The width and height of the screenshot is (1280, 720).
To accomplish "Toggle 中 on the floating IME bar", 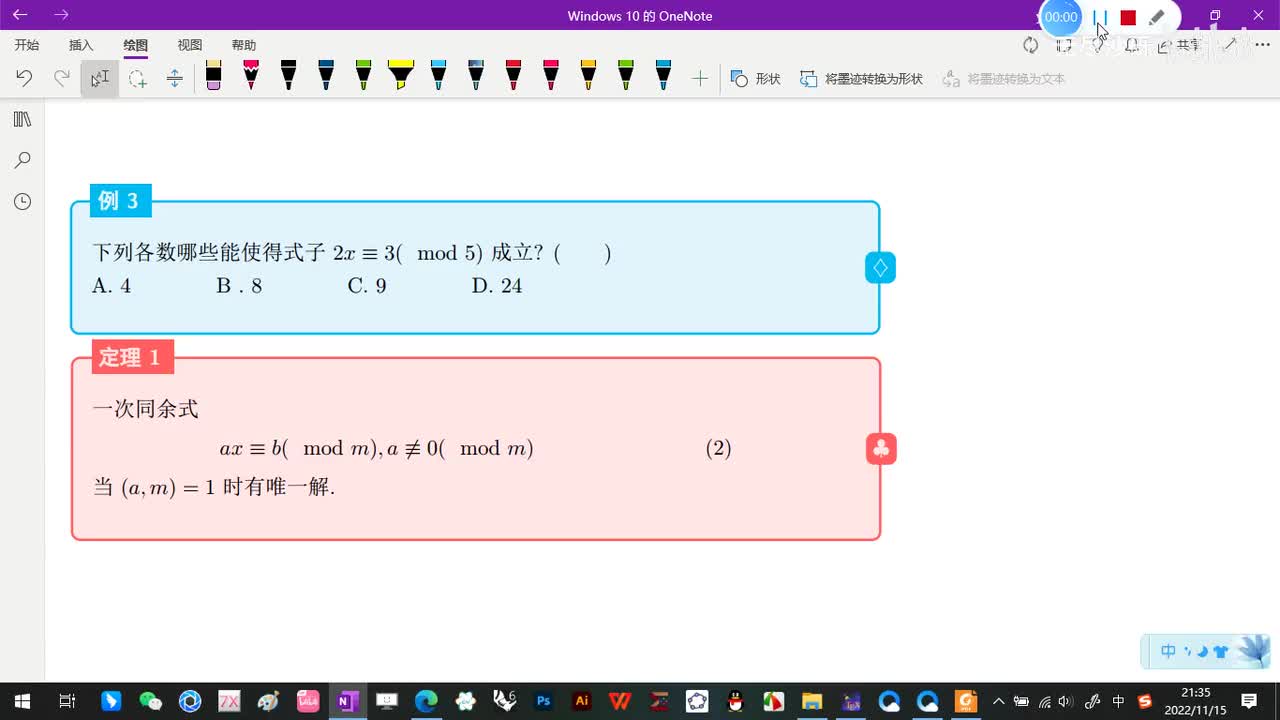I will point(1168,652).
